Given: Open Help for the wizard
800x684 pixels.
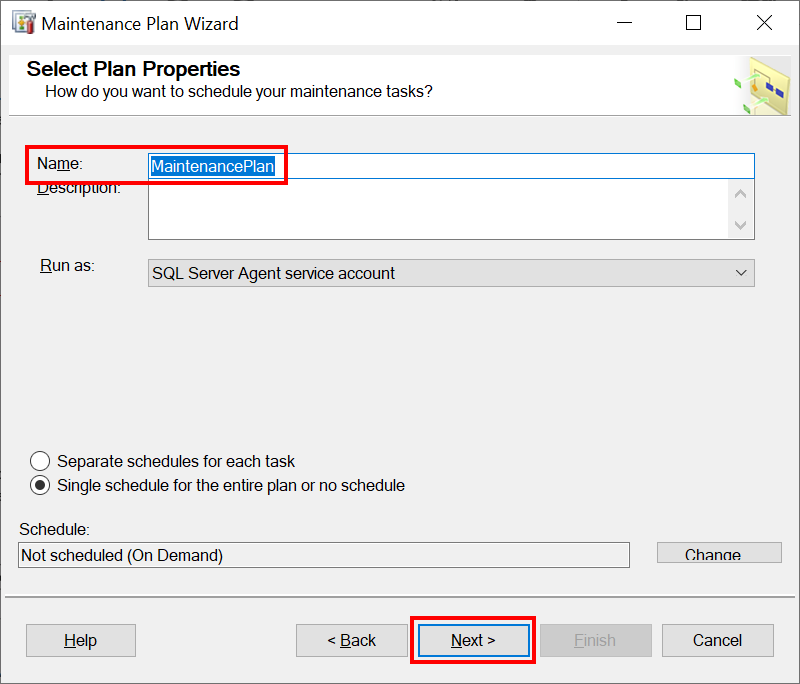Looking at the screenshot, I should pyautogui.click(x=81, y=640).
